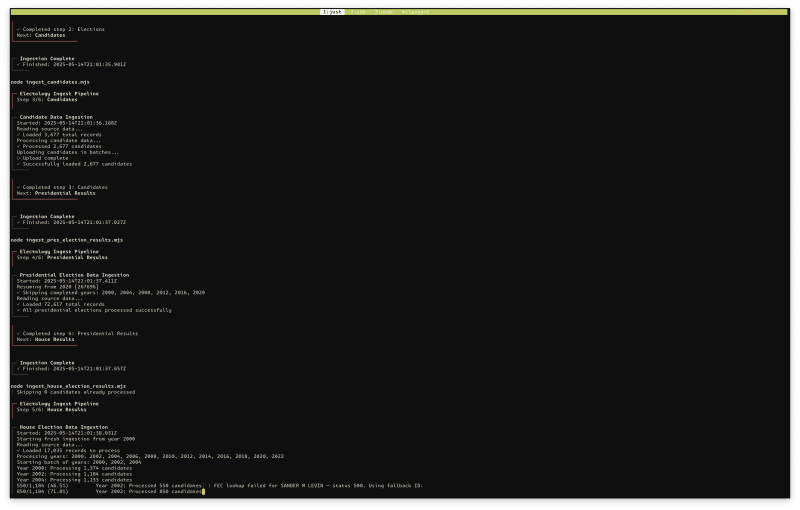Switch to the 2:zsh tmux window tab

[358, 12]
